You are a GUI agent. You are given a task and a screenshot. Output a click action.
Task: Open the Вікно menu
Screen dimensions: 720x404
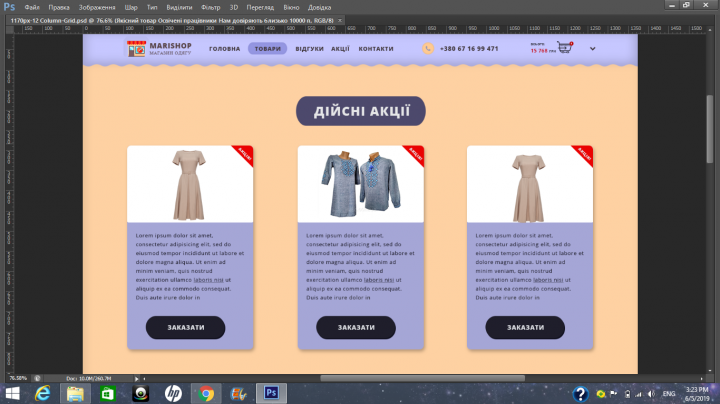tap(291, 7)
